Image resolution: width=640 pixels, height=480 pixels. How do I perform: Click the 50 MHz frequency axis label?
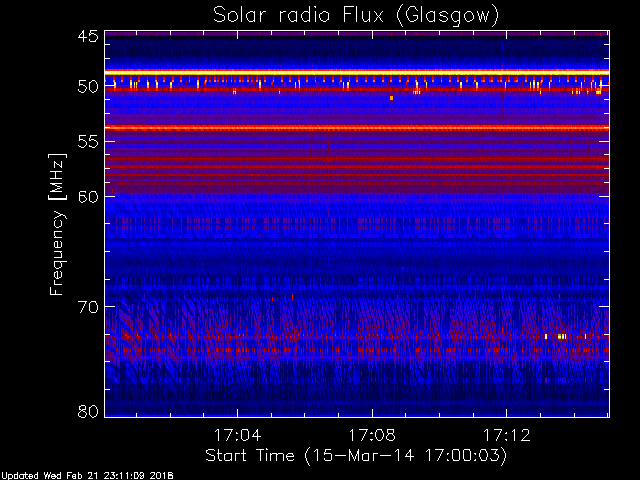click(x=88, y=87)
